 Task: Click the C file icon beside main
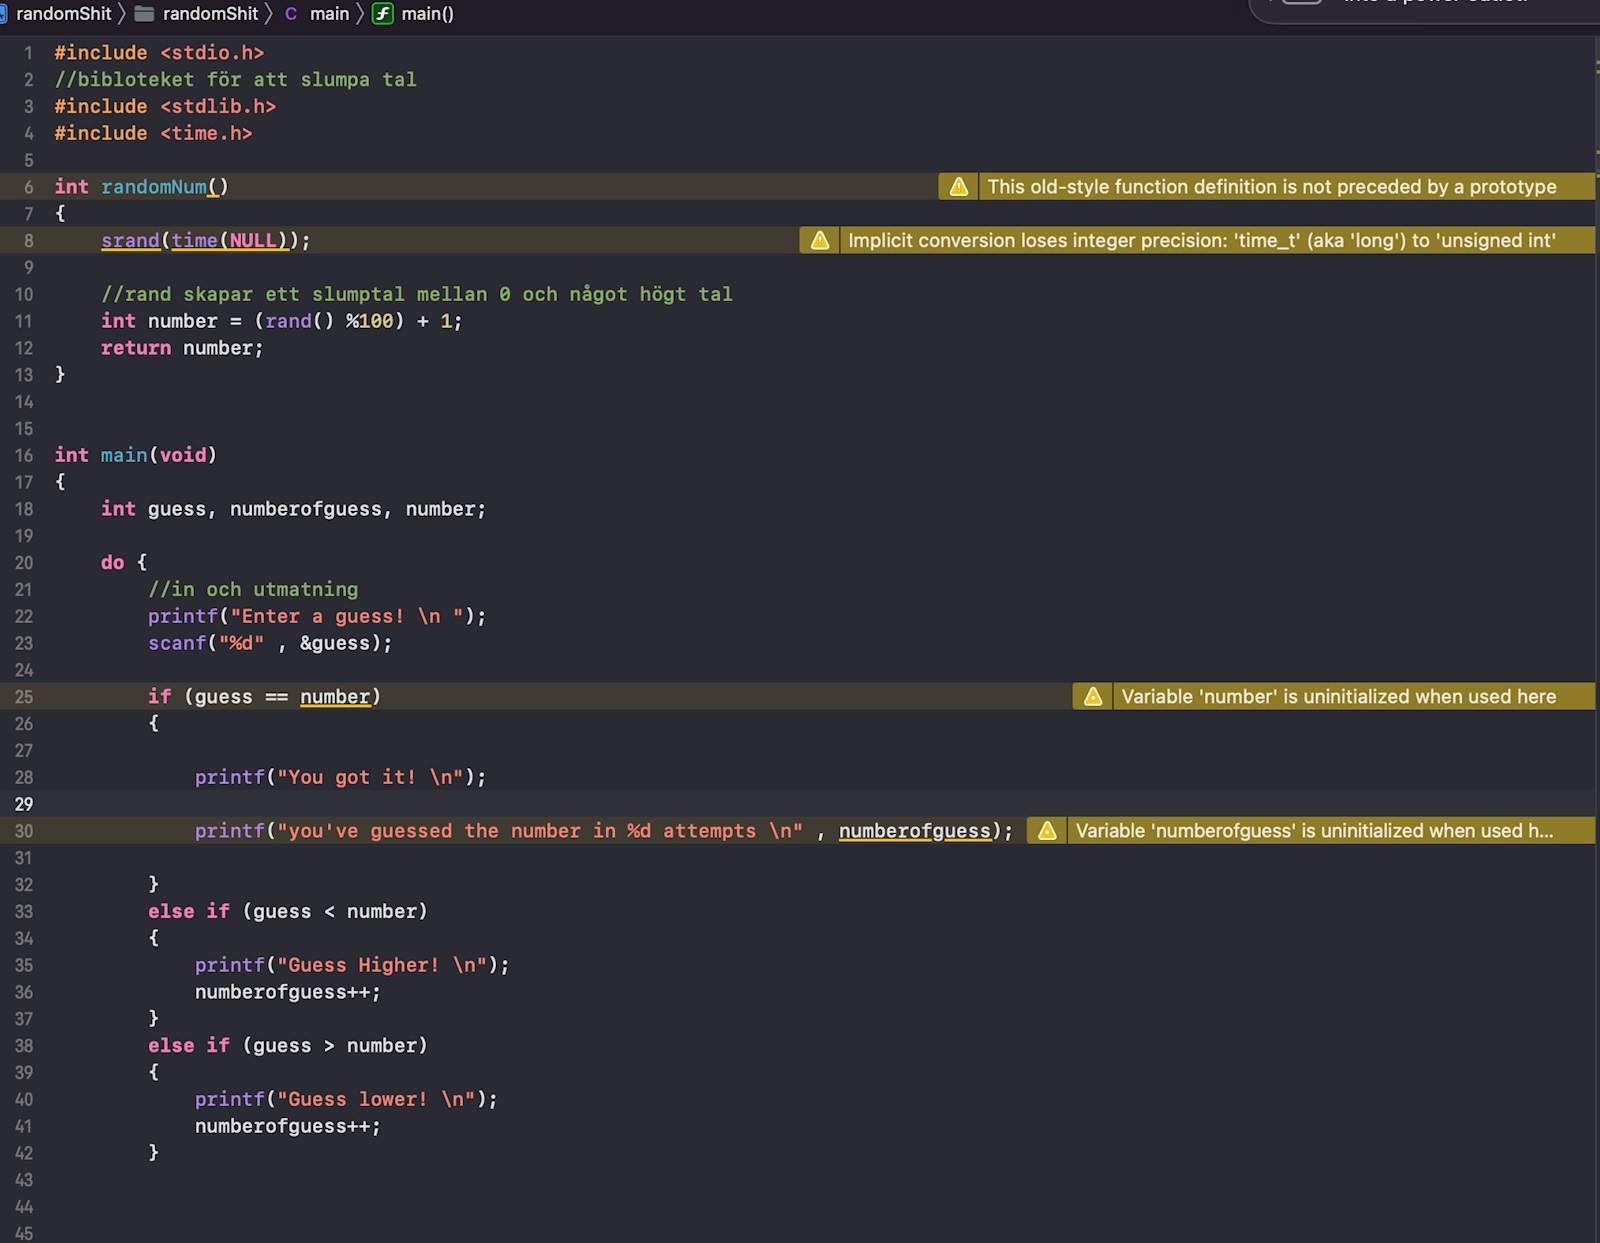(x=291, y=14)
